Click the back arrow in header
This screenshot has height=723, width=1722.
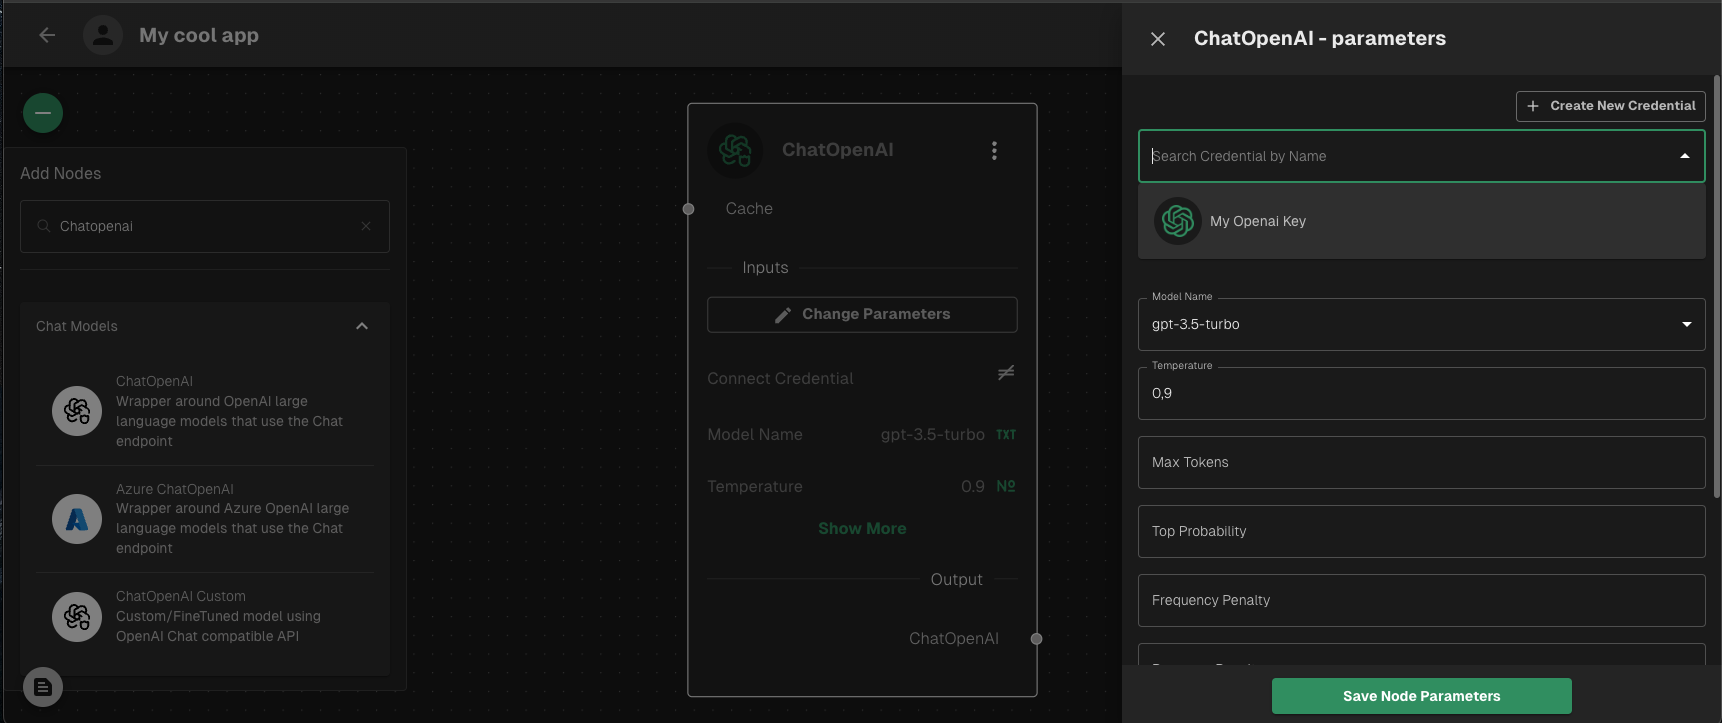(x=47, y=35)
